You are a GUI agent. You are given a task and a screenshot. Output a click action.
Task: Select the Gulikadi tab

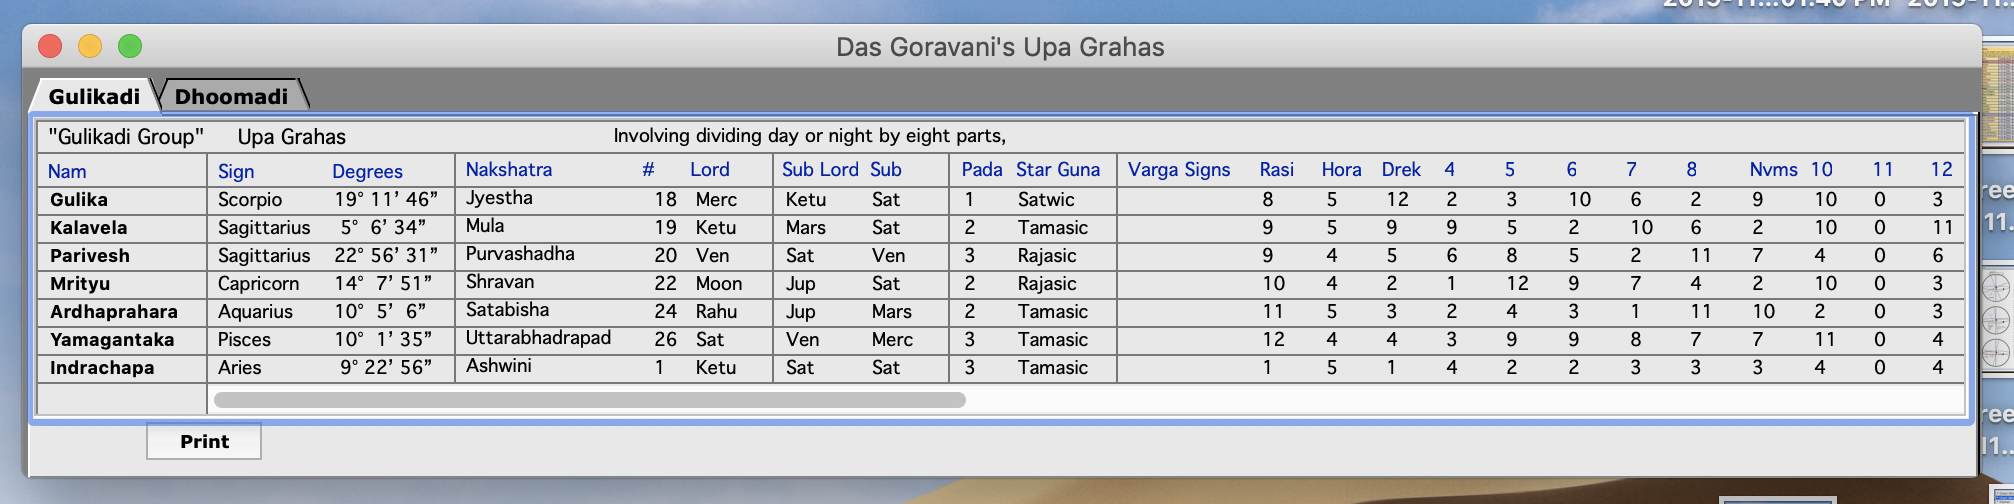[x=94, y=96]
